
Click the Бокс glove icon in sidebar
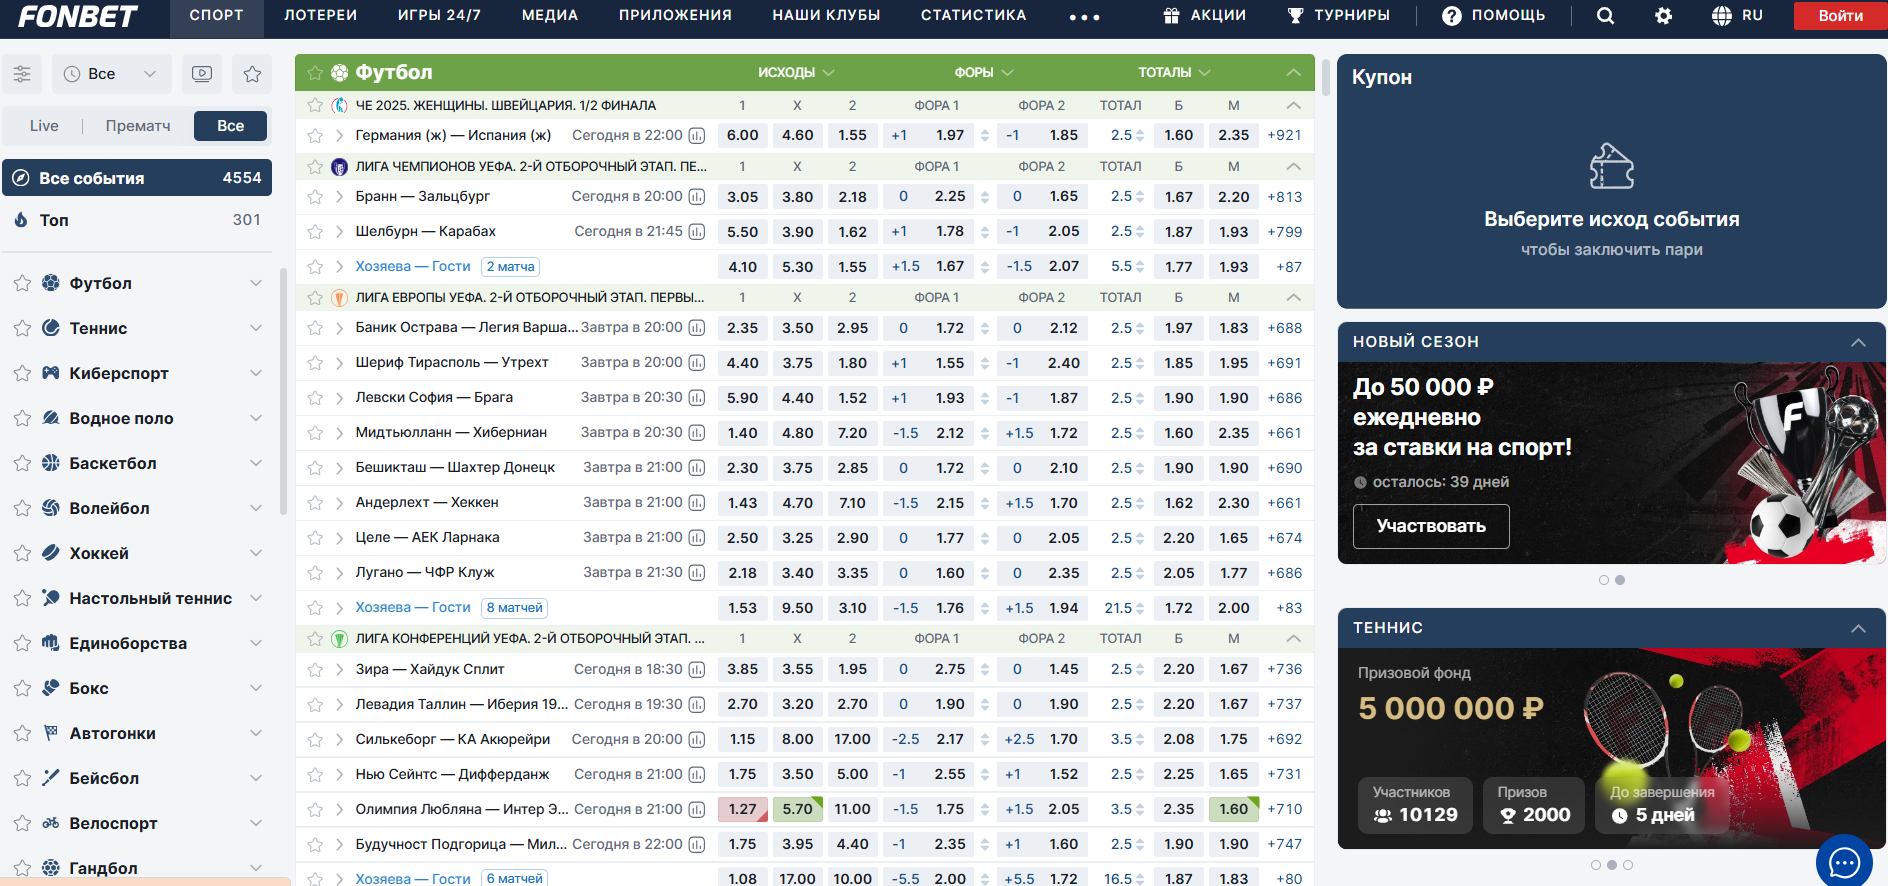[x=51, y=688]
